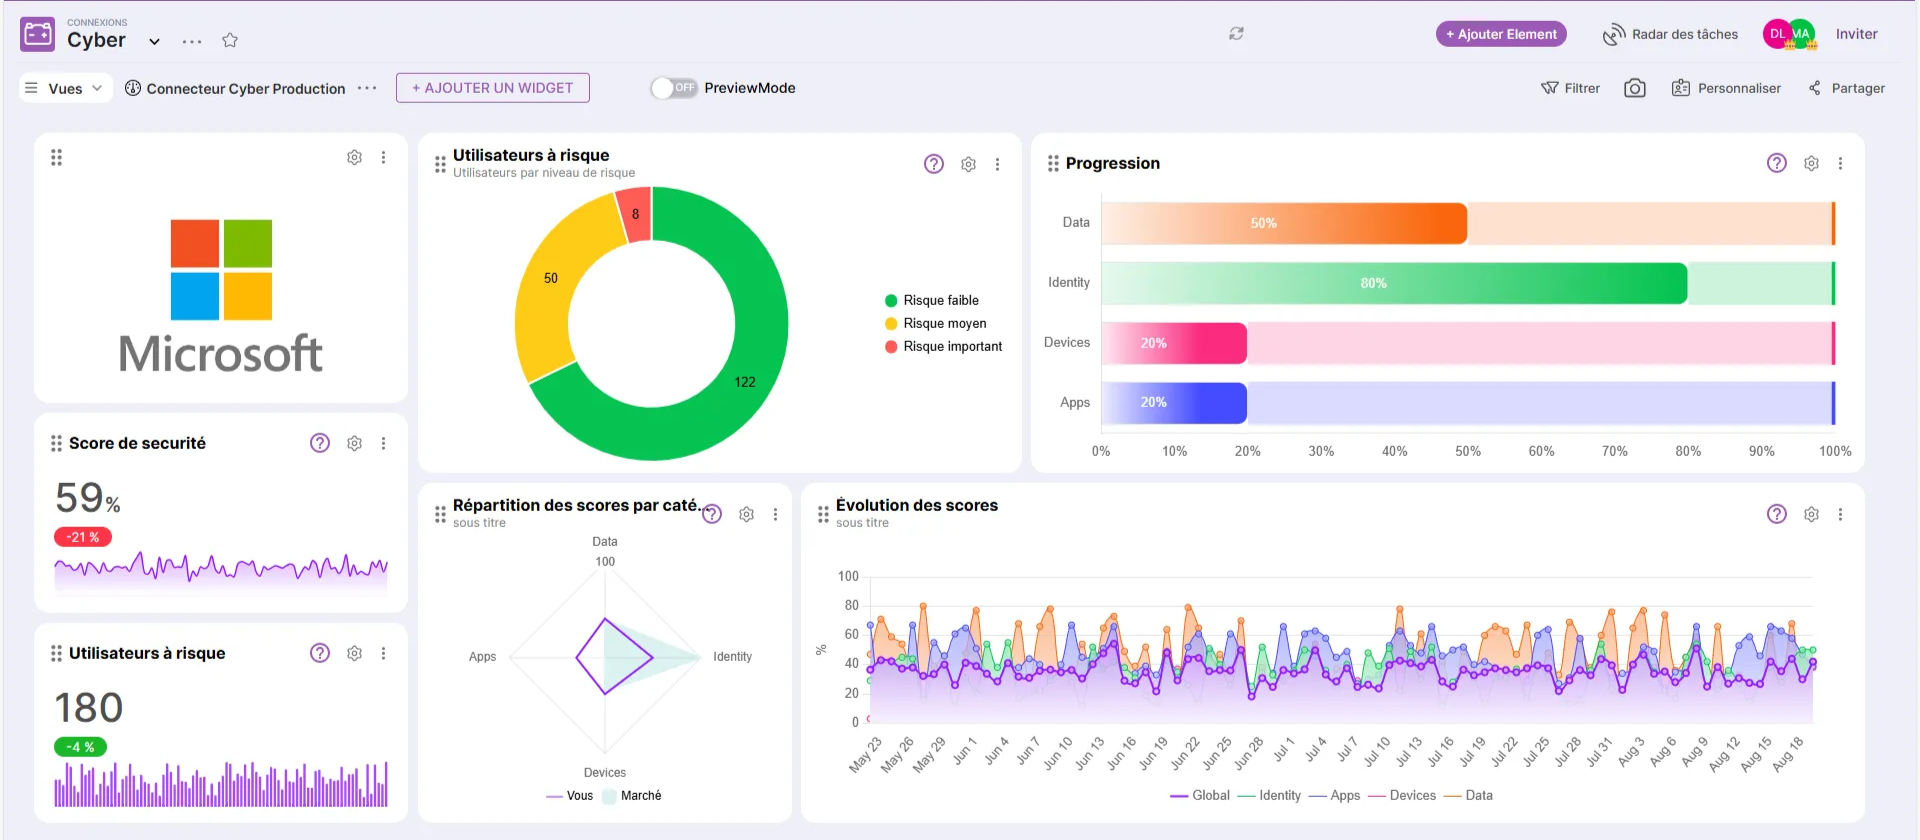Show help for Score de securité widget
Viewport: 1920px width, 840px height.
click(x=319, y=443)
